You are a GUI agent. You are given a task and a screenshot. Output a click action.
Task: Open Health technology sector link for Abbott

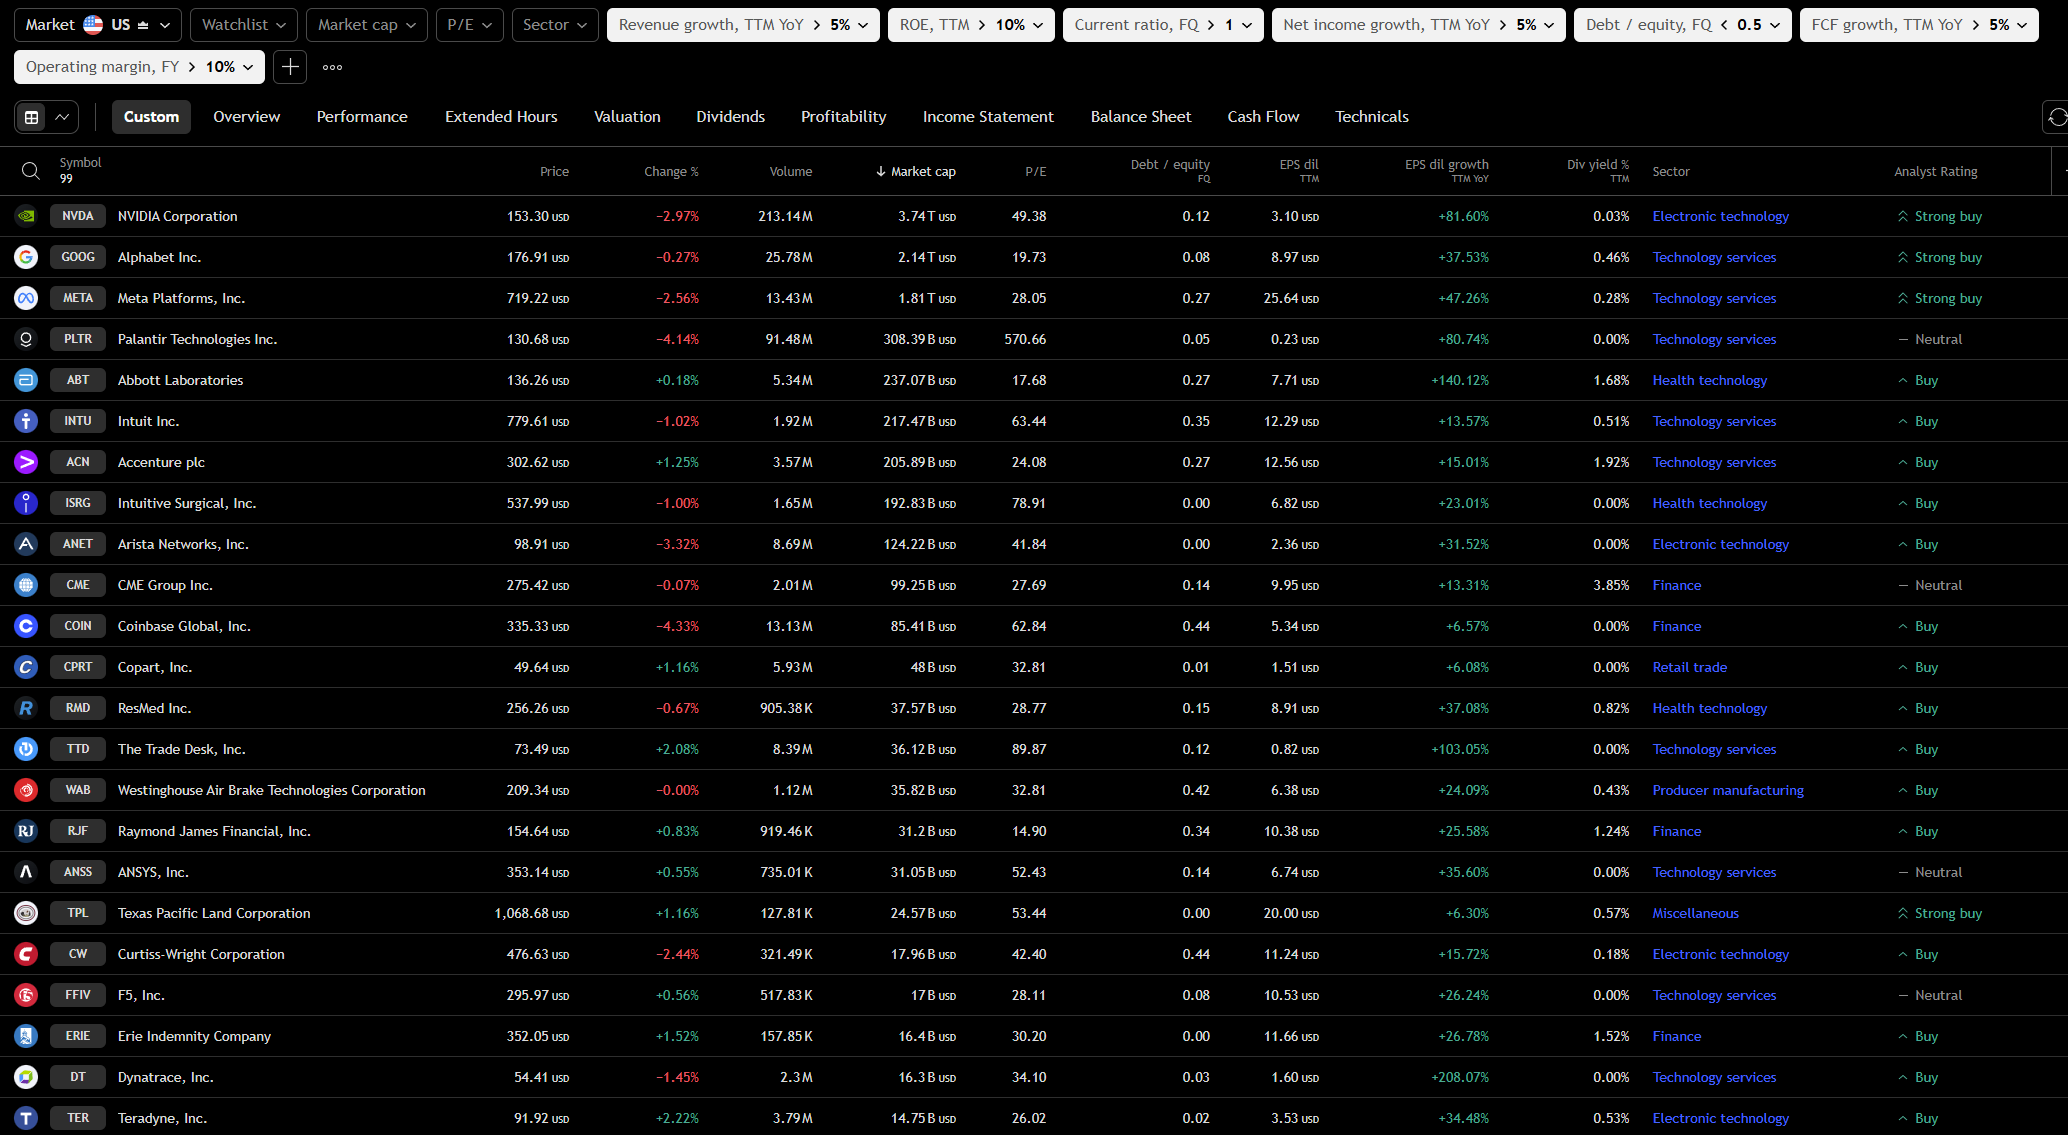click(x=1709, y=380)
